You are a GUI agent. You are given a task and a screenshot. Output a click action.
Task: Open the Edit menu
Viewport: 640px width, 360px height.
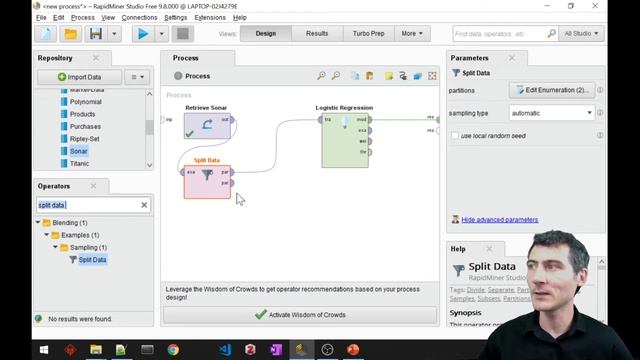pos(58,18)
